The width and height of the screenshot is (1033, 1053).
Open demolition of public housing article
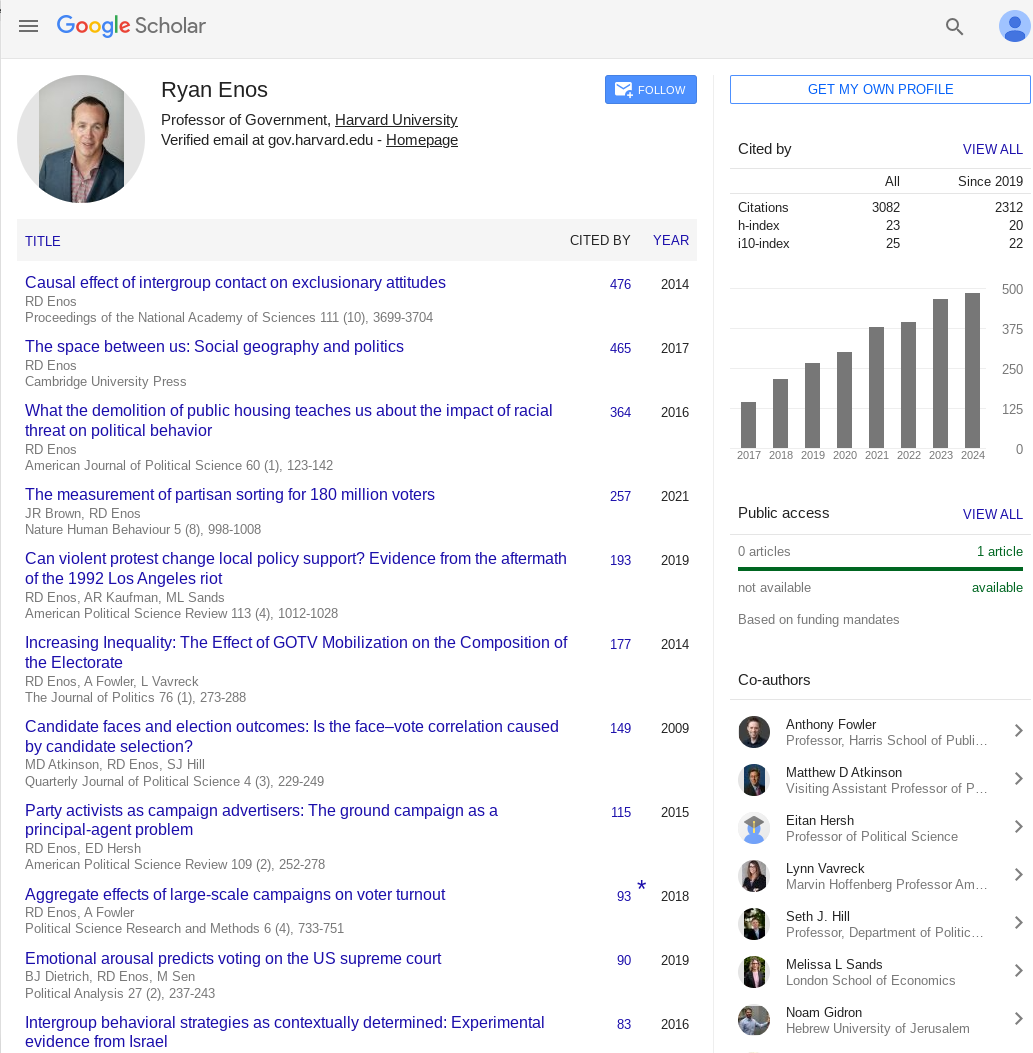(289, 420)
